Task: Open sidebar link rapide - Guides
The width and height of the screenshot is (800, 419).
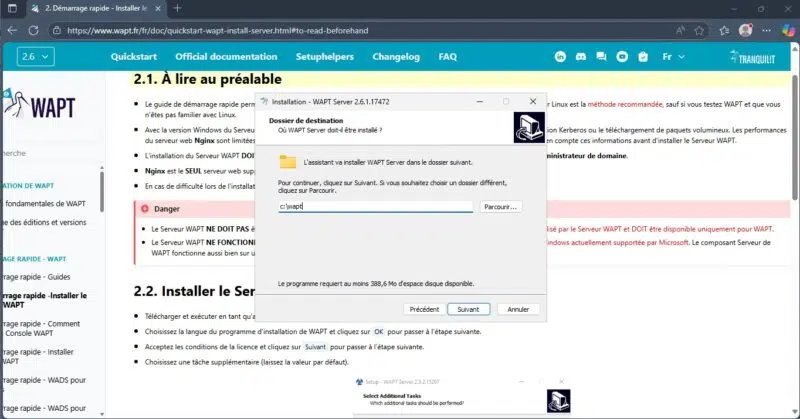Action: [36, 277]
